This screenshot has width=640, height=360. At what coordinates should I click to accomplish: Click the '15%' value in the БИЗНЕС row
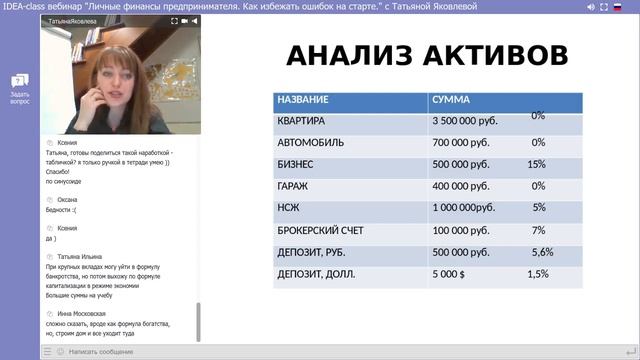coord(536,164)
